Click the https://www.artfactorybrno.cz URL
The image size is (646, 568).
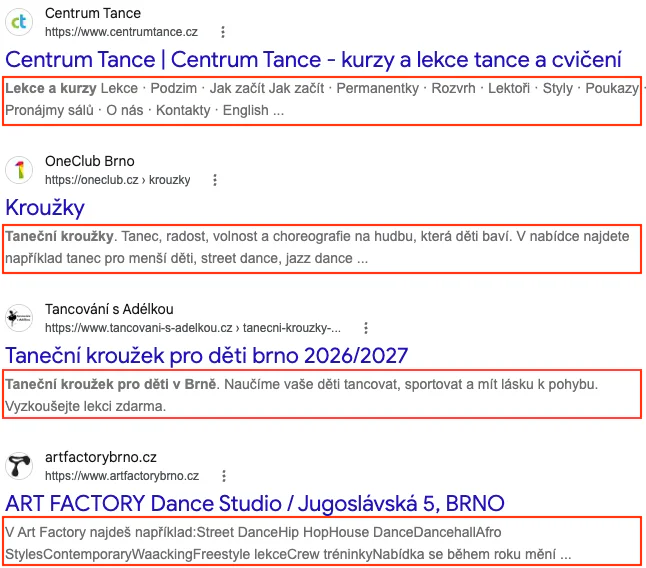tap(122, 476)
